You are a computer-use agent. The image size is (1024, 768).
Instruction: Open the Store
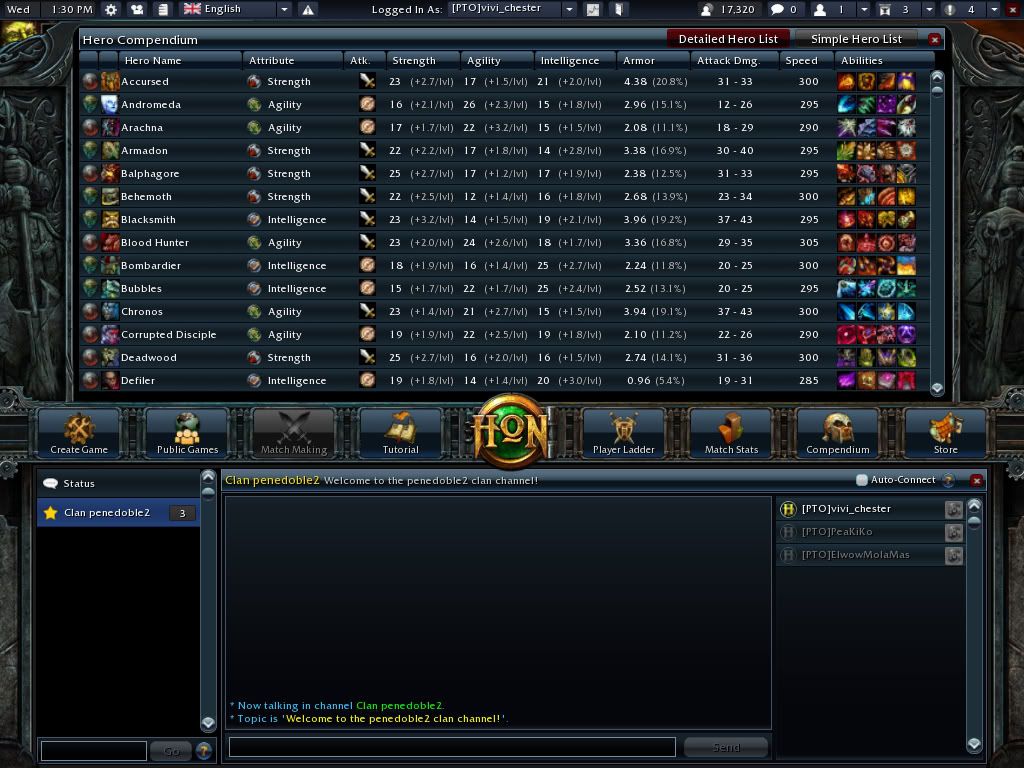click(945, 432)
